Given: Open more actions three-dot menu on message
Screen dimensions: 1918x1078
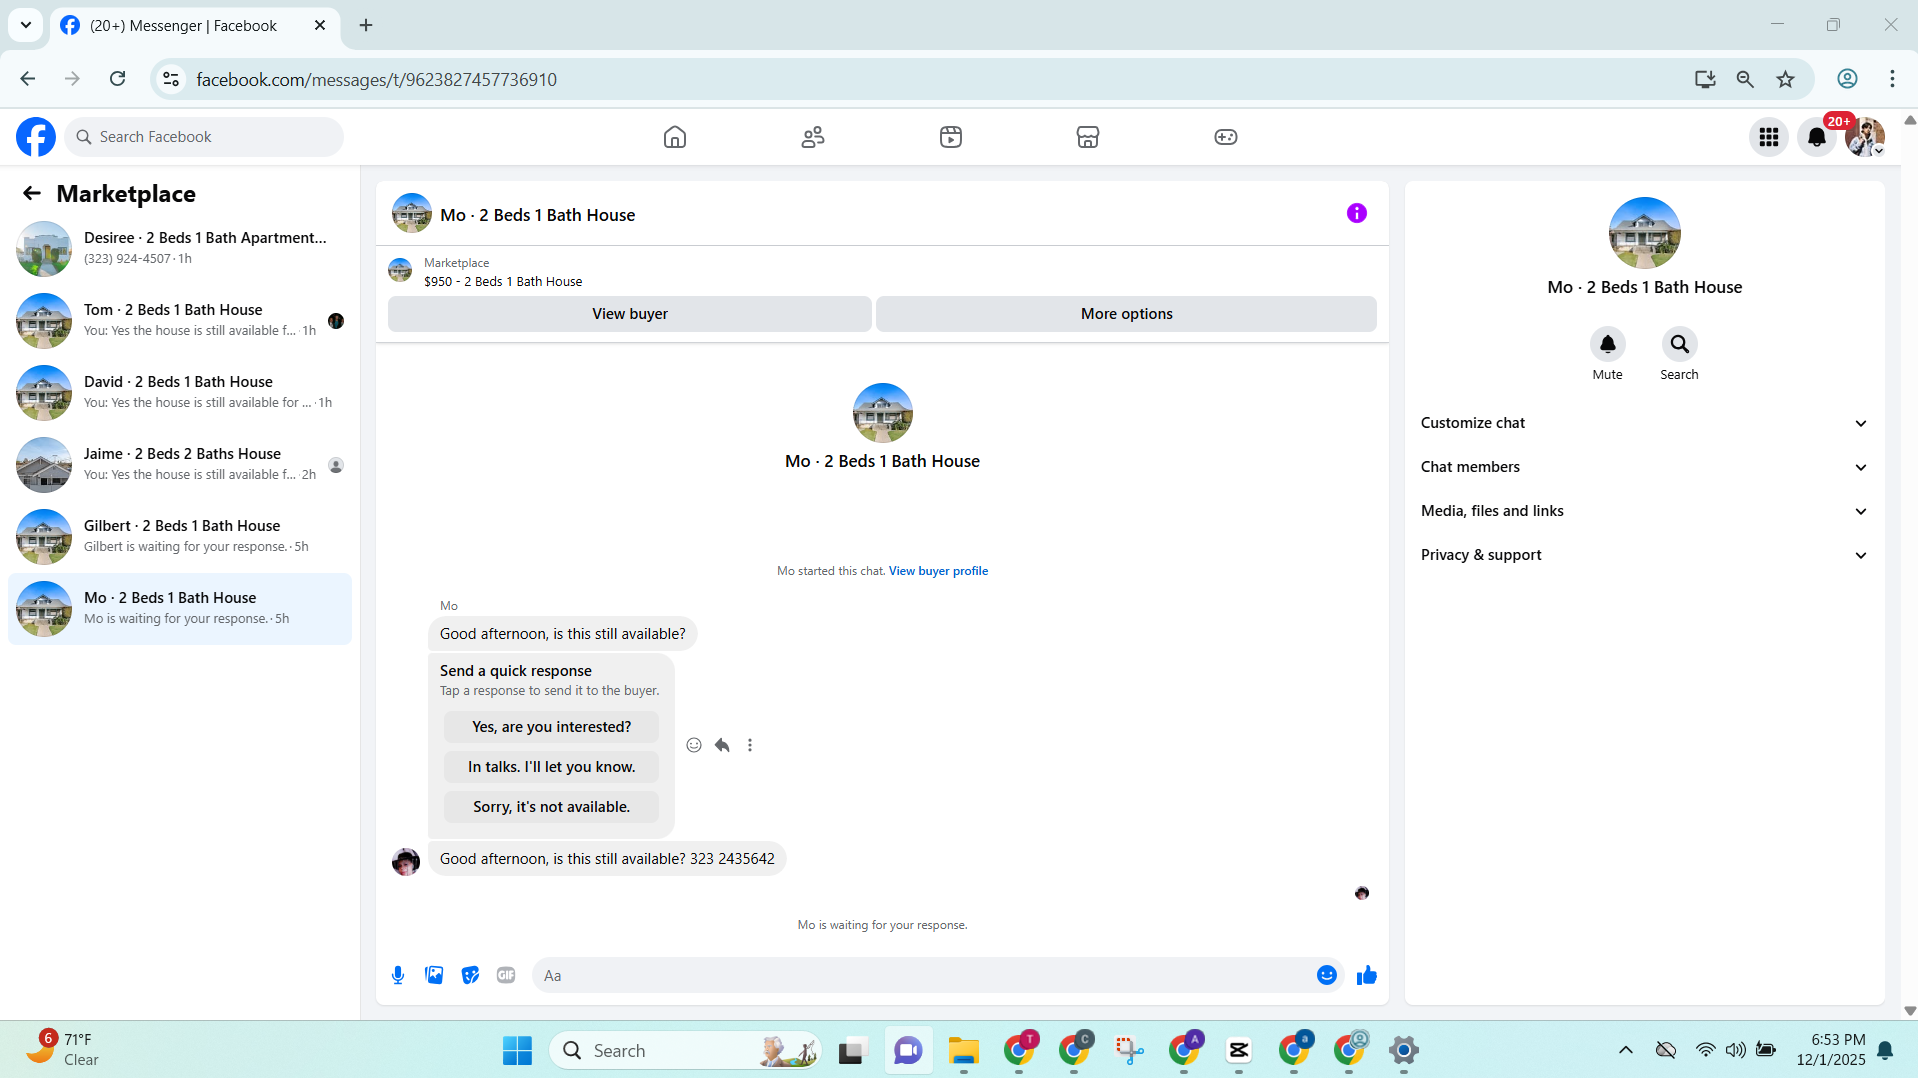Looking at the screenshot, I should (750, 745).
